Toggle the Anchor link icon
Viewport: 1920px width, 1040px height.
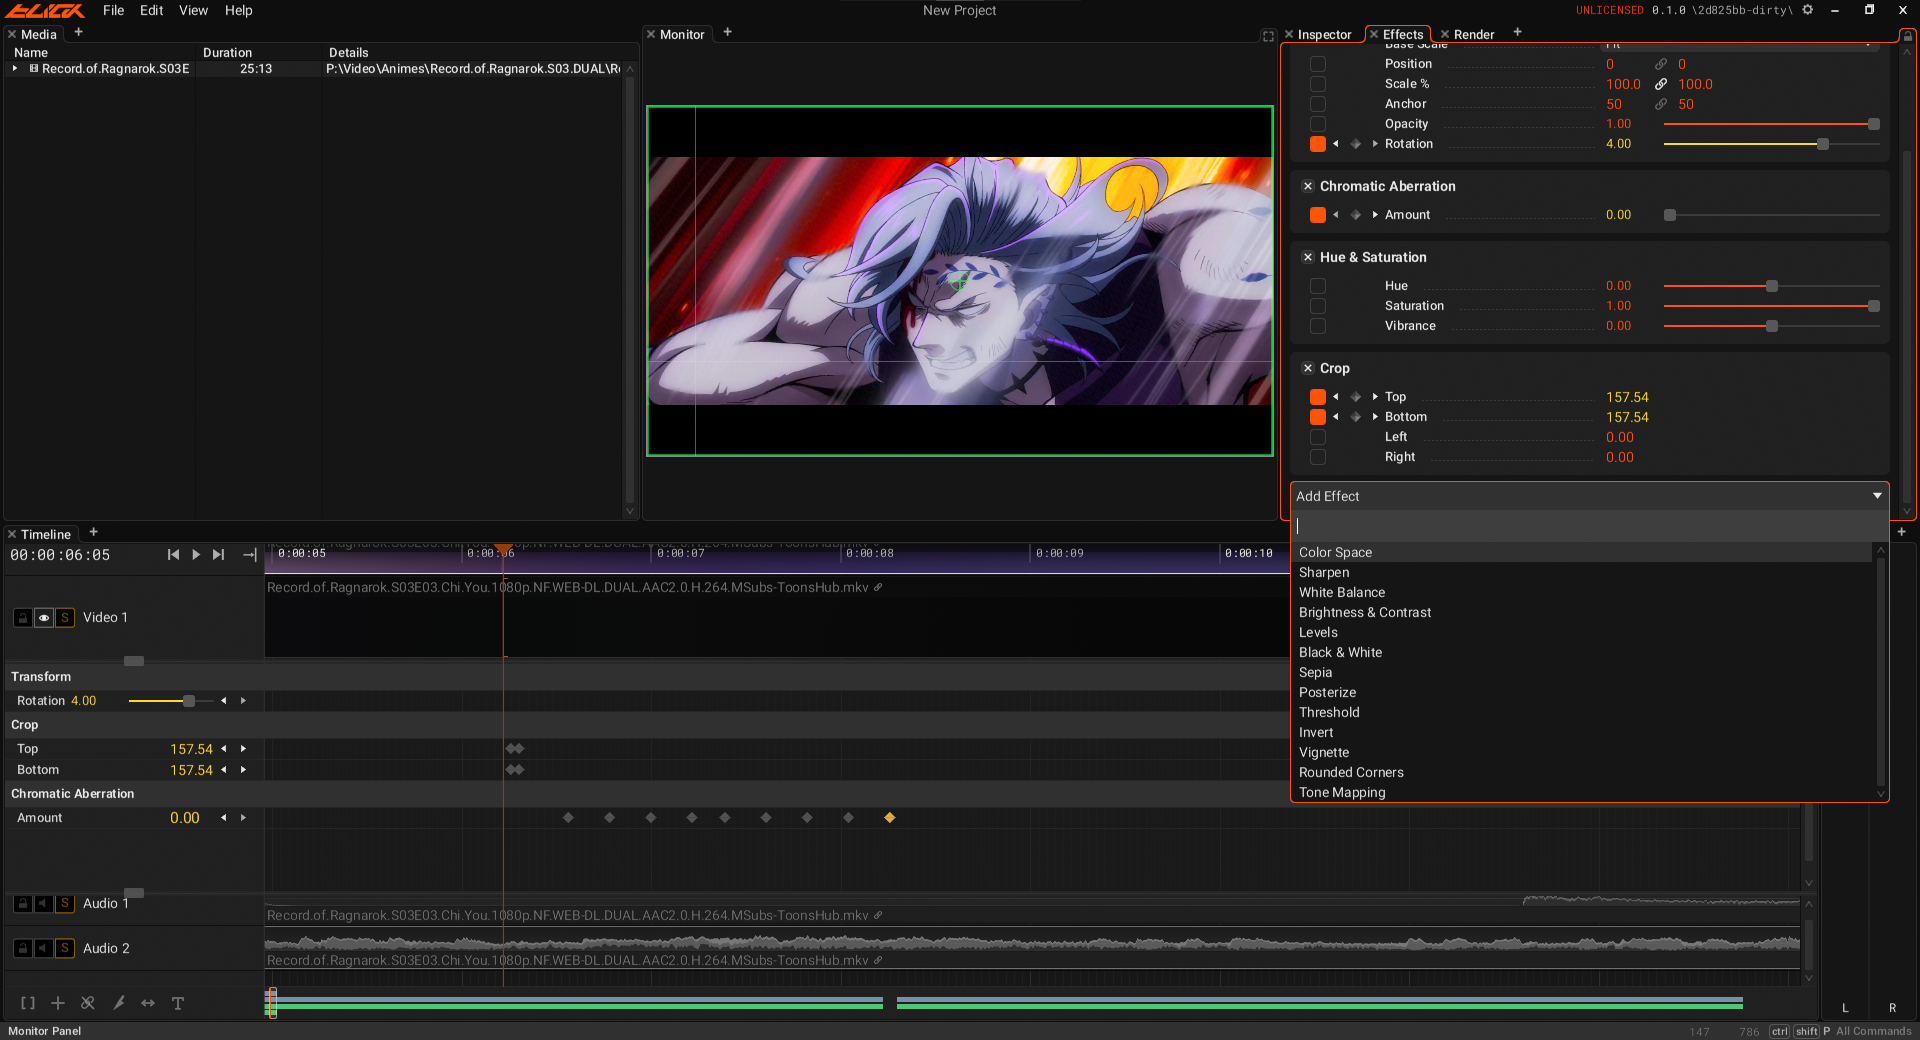[1661, 104]
